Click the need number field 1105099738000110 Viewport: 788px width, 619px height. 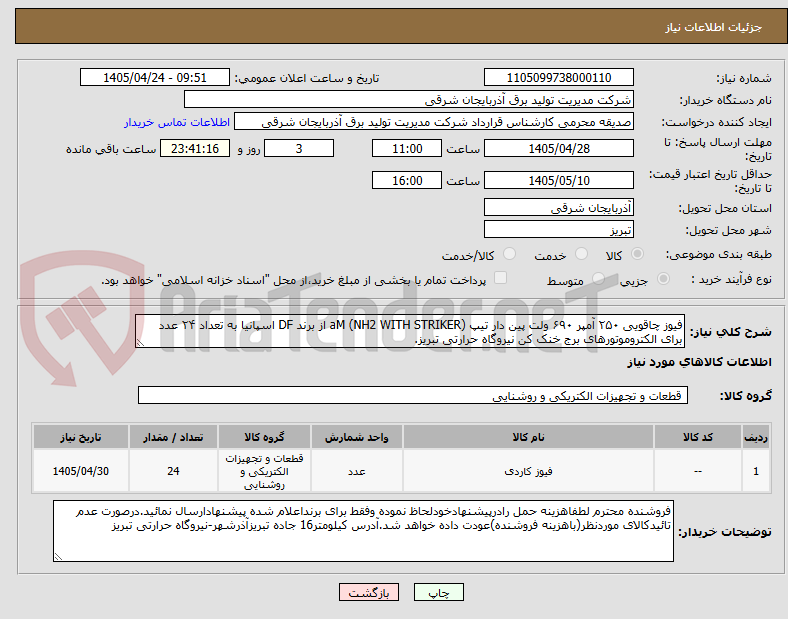click(559, 77)
